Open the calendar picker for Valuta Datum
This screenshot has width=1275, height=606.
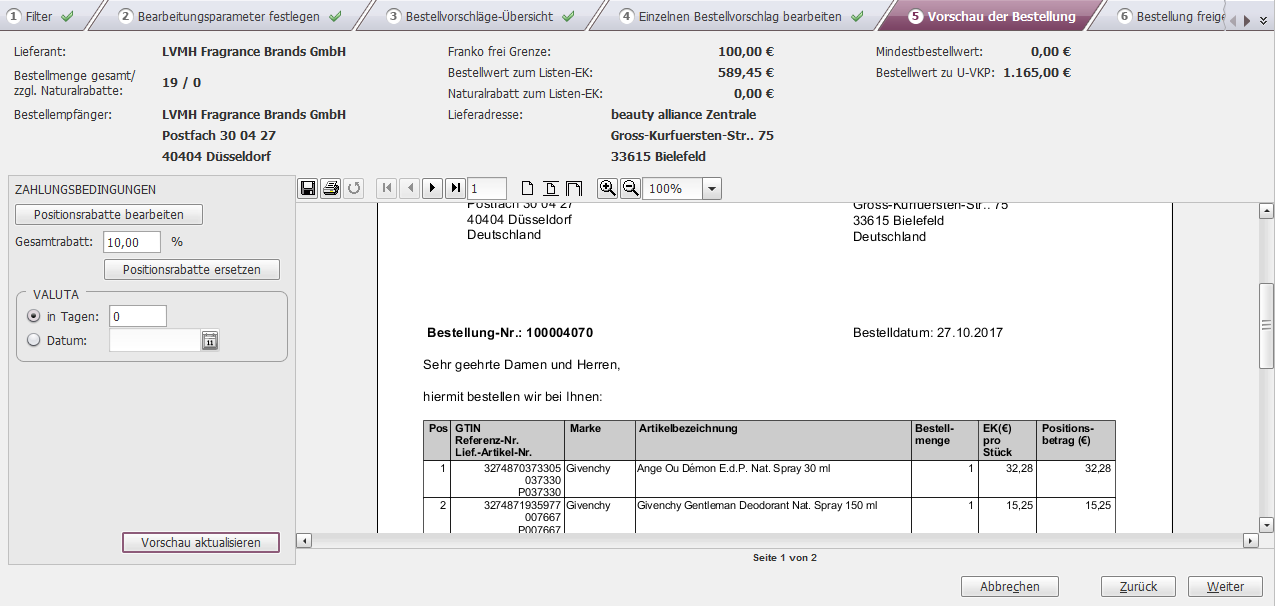click(x=210, y=341)
